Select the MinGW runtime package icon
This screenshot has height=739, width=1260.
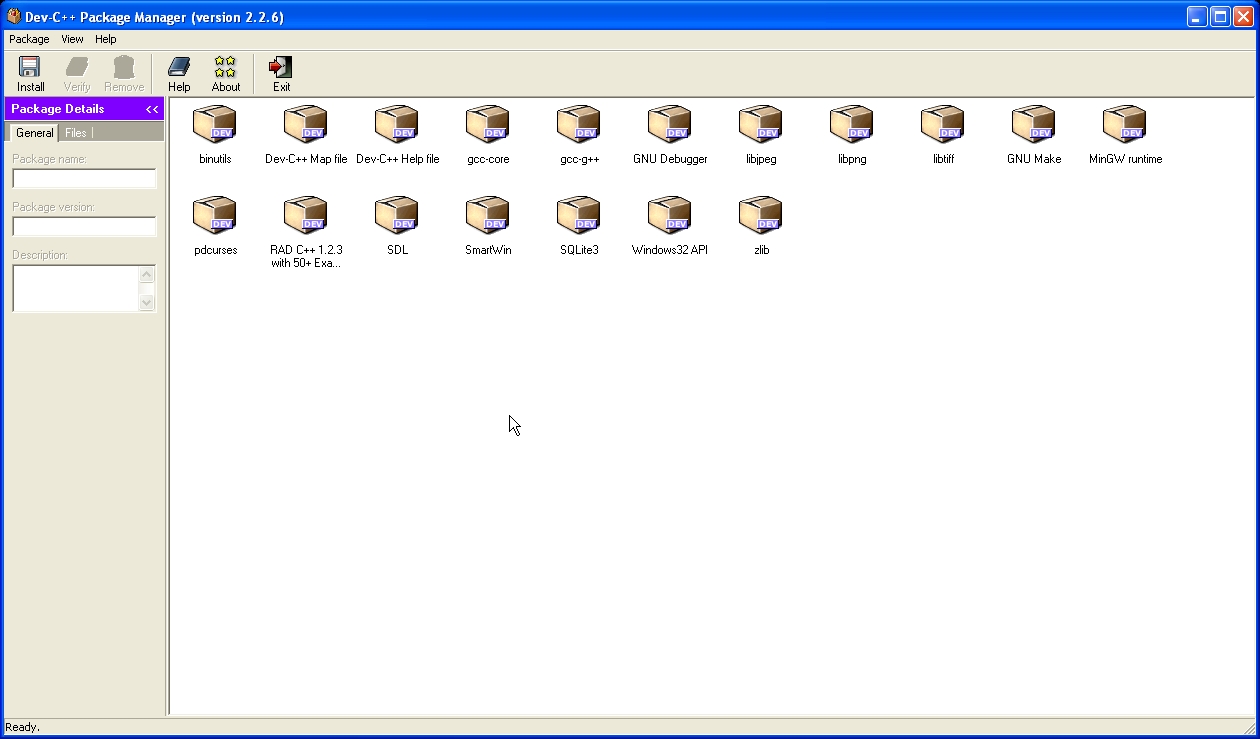pos(1125,125)
